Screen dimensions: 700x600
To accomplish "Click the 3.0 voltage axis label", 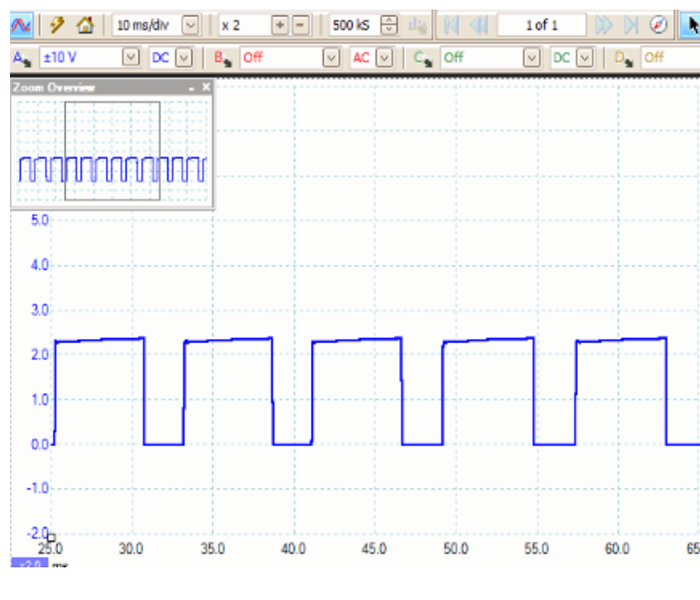I will tap(40, 310).
